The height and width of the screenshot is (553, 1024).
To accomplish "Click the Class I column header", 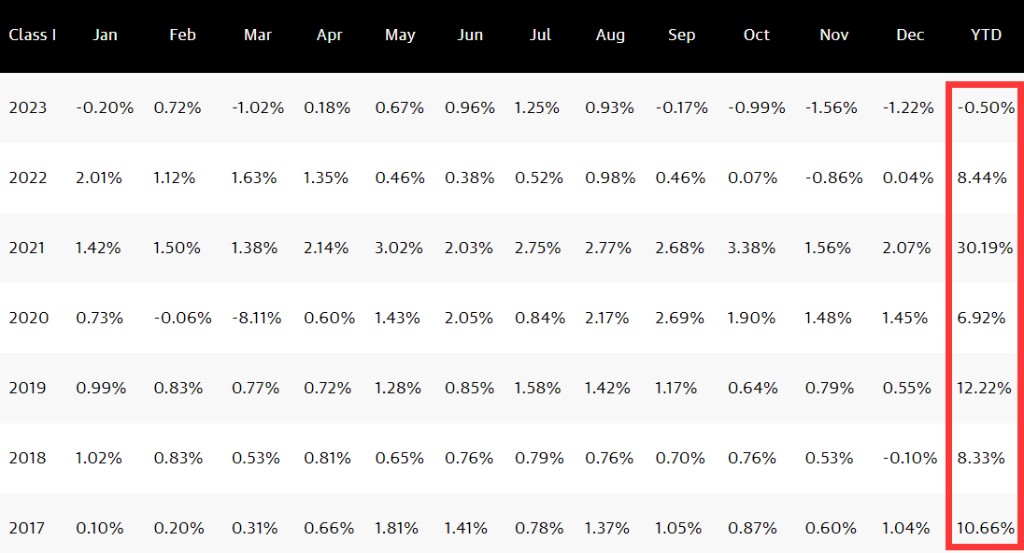I will pos(32,35).
